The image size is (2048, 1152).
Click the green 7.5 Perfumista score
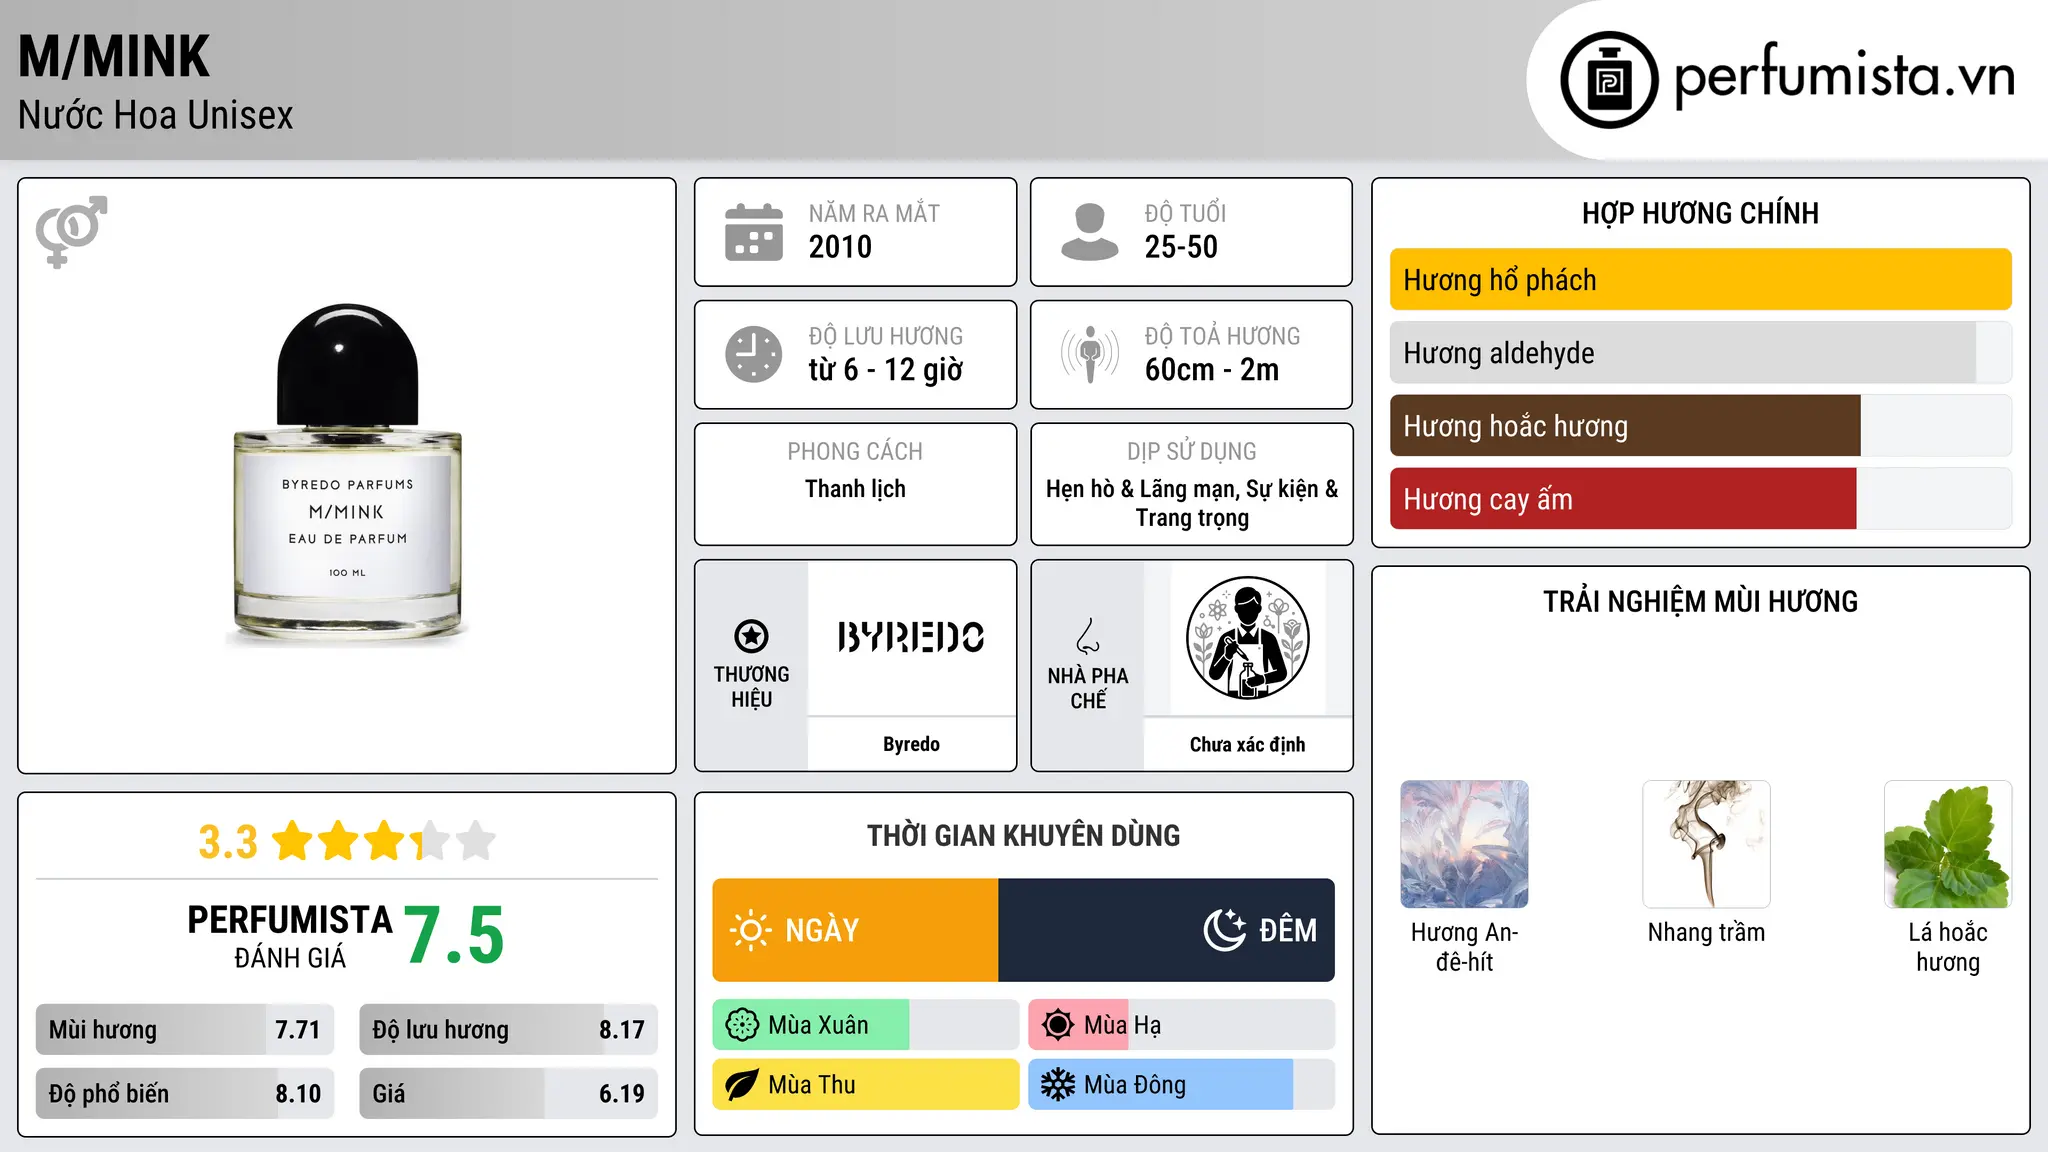click(454, 936)
